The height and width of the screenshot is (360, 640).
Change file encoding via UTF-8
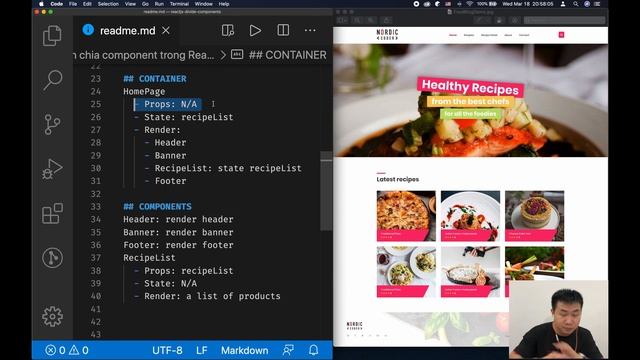167,350
